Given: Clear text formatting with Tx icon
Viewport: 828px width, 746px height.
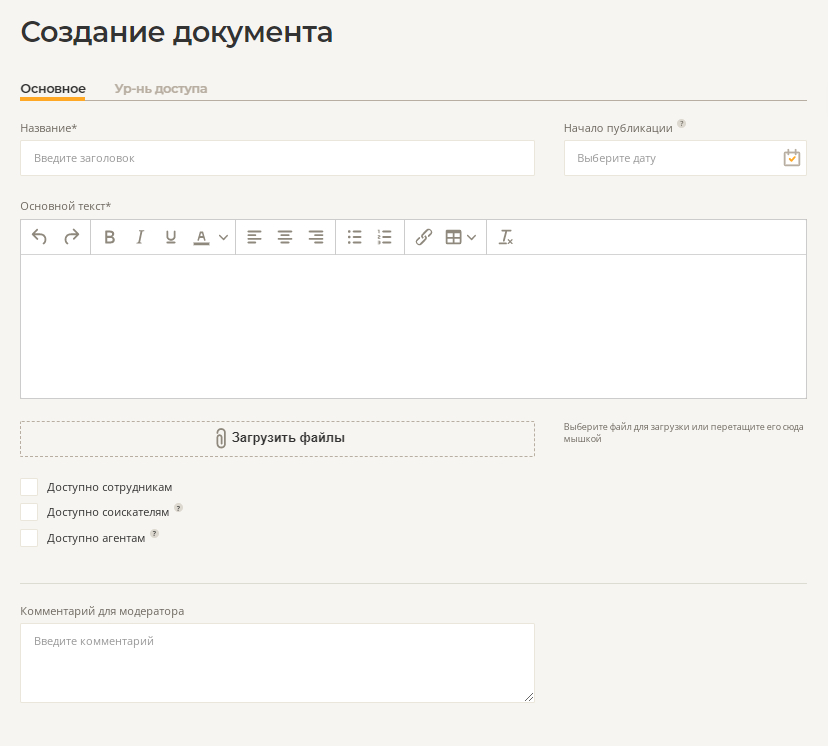Looking at the screenshot, I should pyautogui.click(x=506, y=237).
